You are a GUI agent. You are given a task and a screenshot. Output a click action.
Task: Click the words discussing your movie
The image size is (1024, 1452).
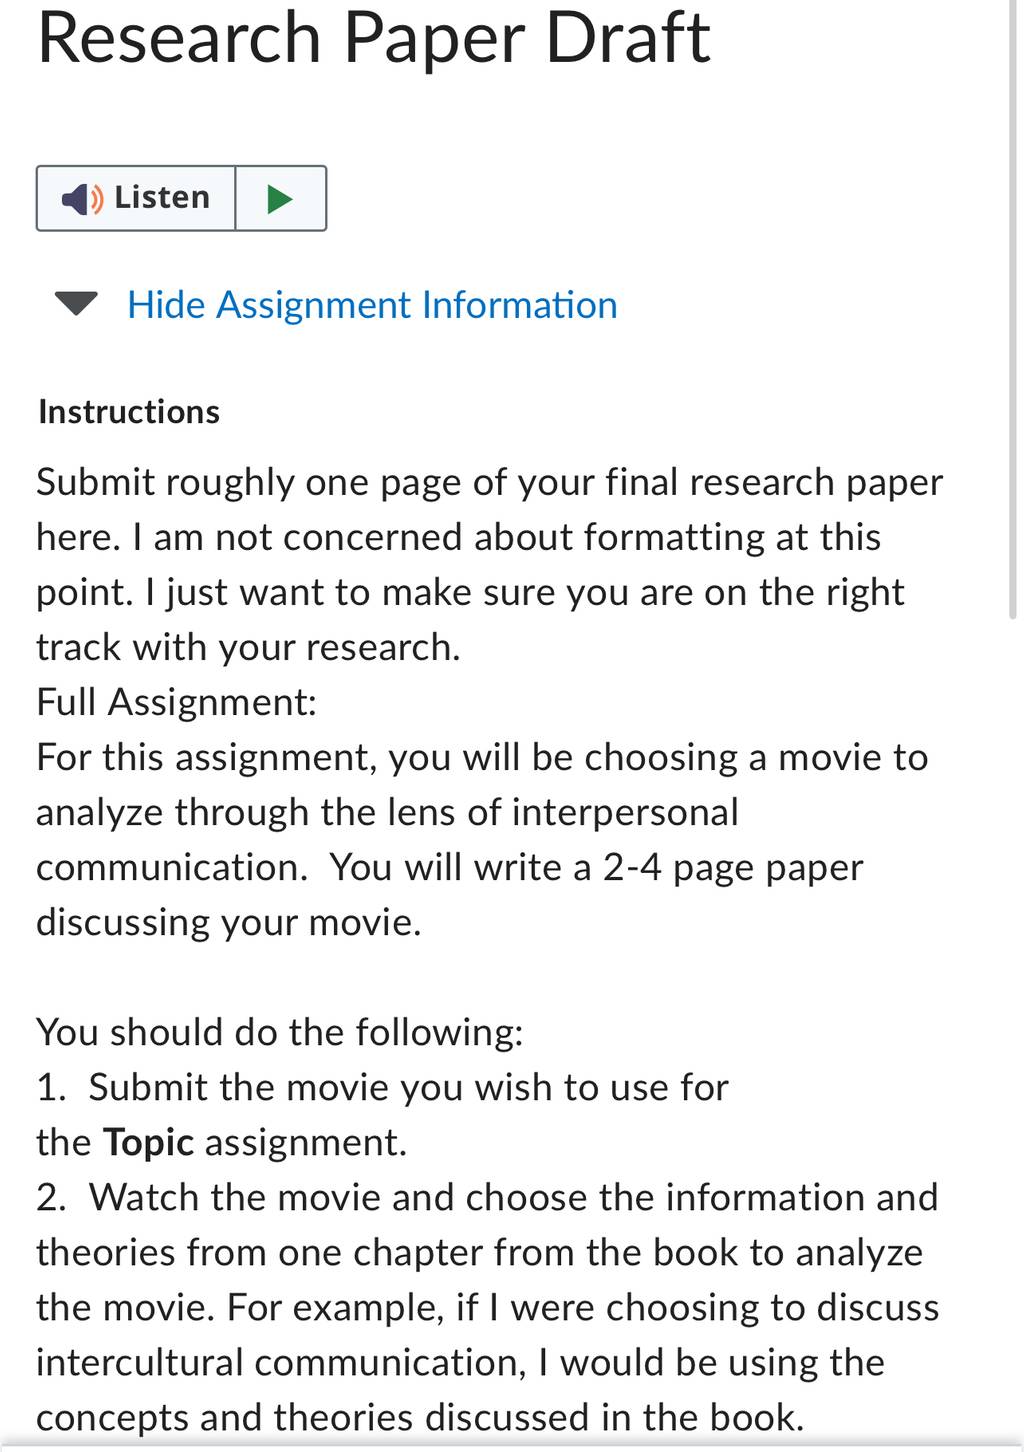[x=229, y=922]
